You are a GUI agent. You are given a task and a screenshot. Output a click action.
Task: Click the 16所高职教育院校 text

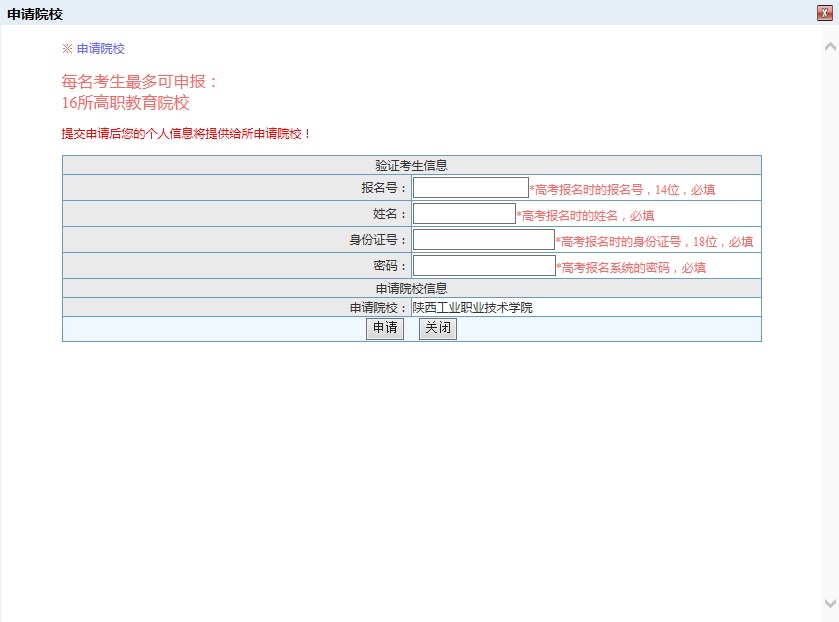[125, 103]
